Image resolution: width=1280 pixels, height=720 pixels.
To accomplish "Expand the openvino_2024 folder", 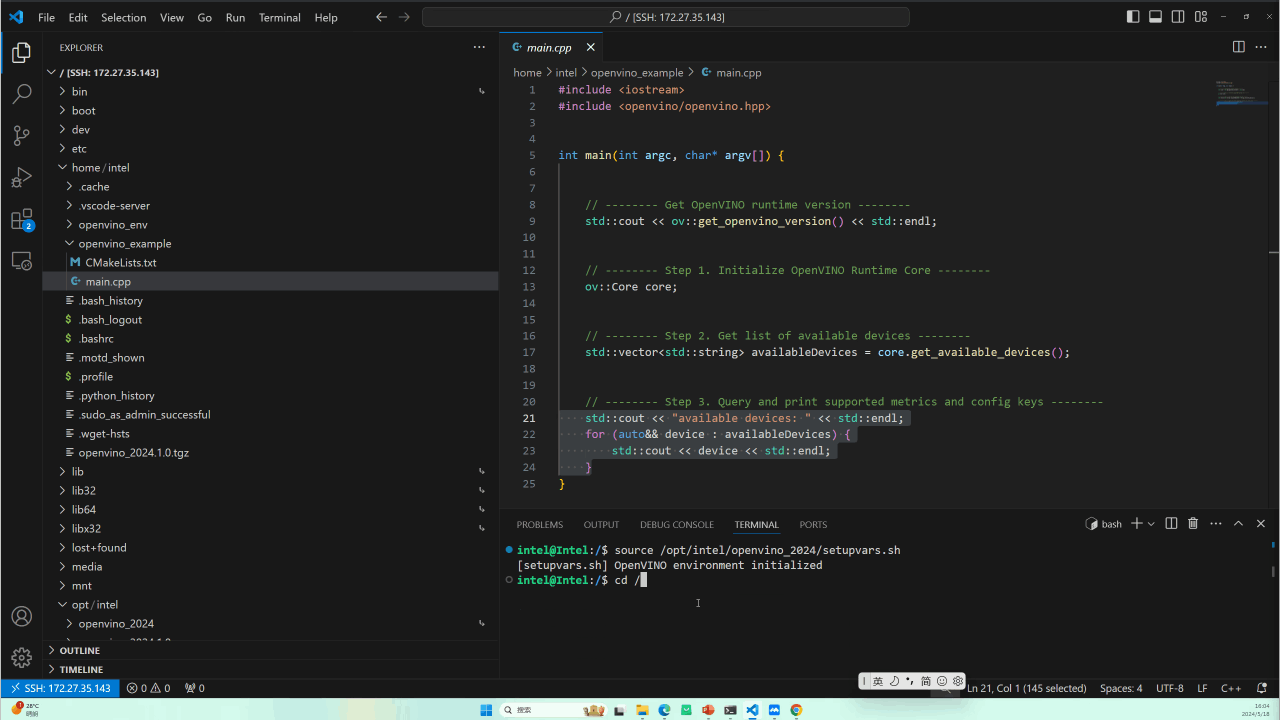I will [x=270, y=623].
